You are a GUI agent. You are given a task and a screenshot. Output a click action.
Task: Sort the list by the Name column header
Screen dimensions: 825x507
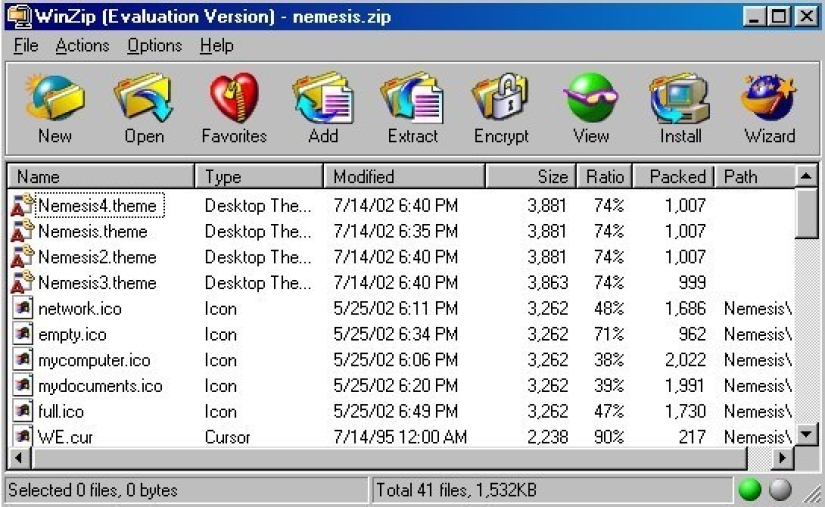100,177
